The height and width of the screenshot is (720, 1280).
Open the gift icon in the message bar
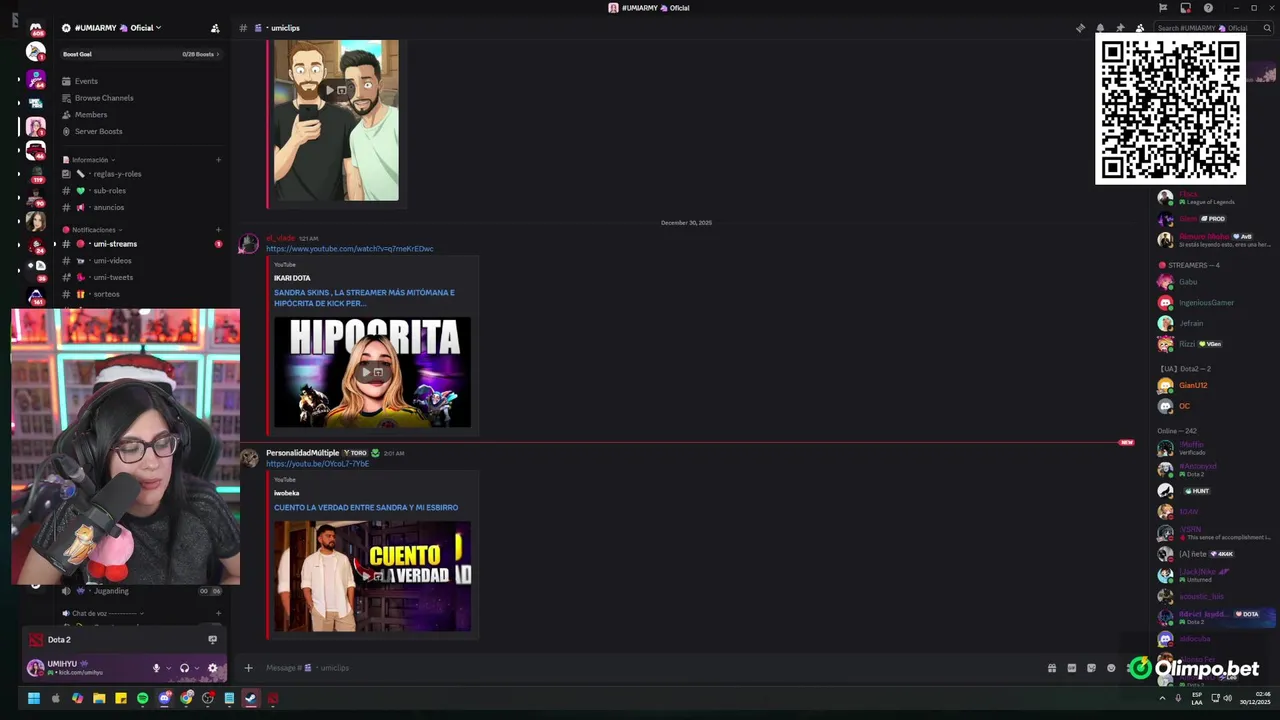[1052, 668]
